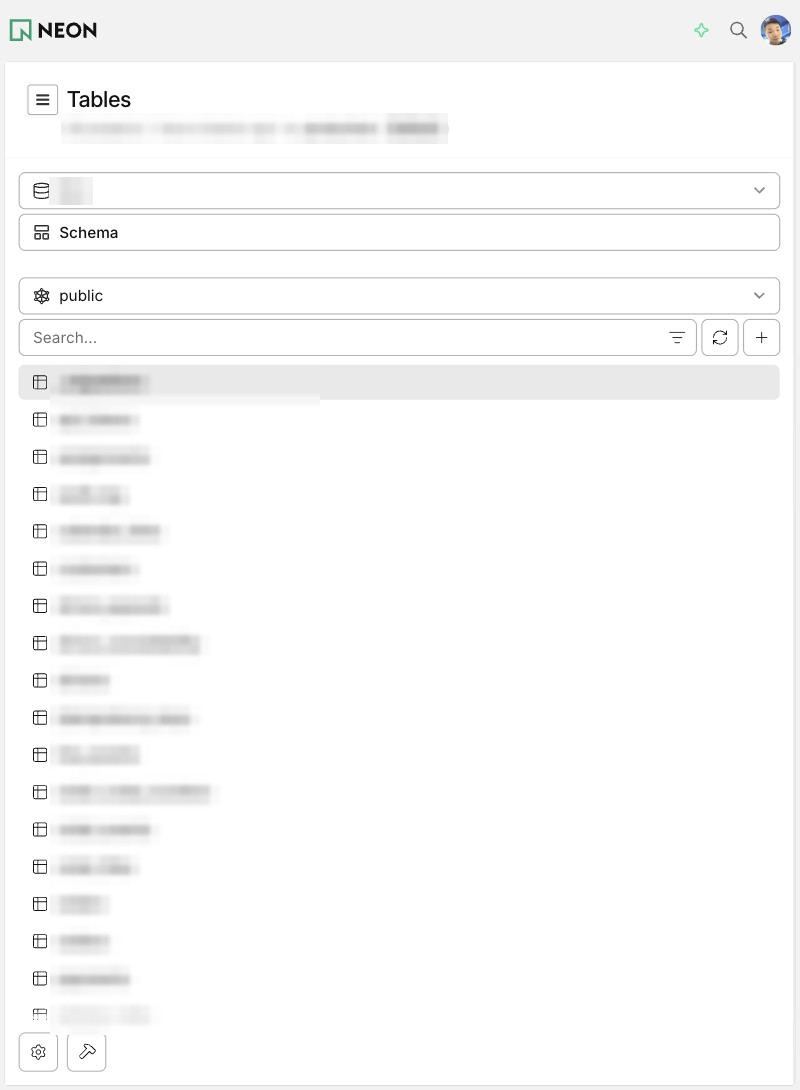This screenshot has width=800, height=1090.
Task: Add a new table with plus button
Action: coord(761,338)
